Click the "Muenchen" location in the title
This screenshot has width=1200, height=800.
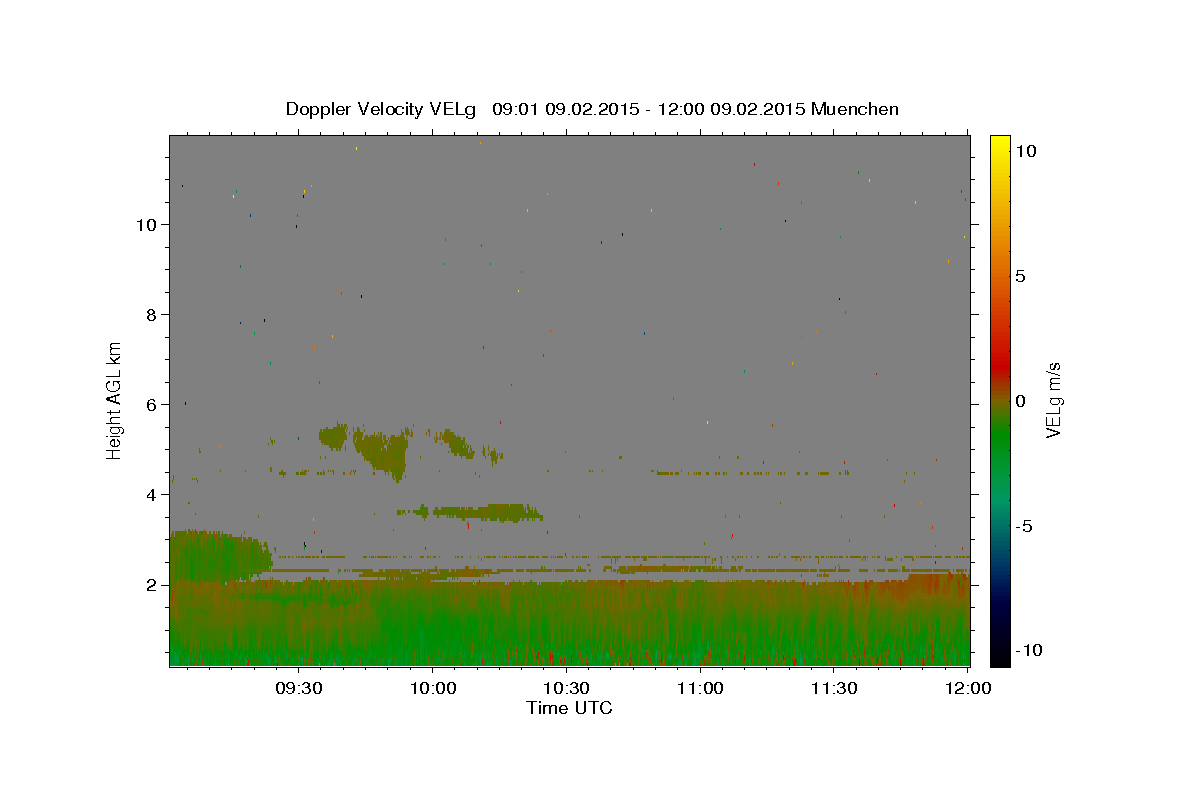(855, 109)
